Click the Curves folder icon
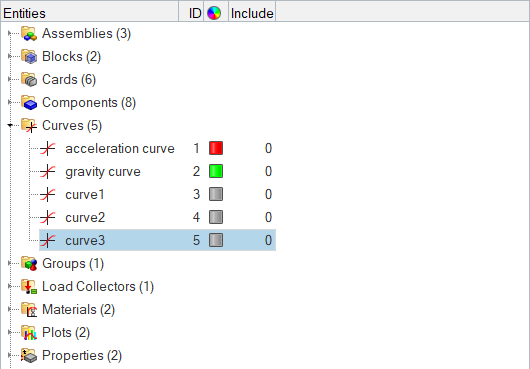This screenshot has width=530, height=369. point(29,125)
